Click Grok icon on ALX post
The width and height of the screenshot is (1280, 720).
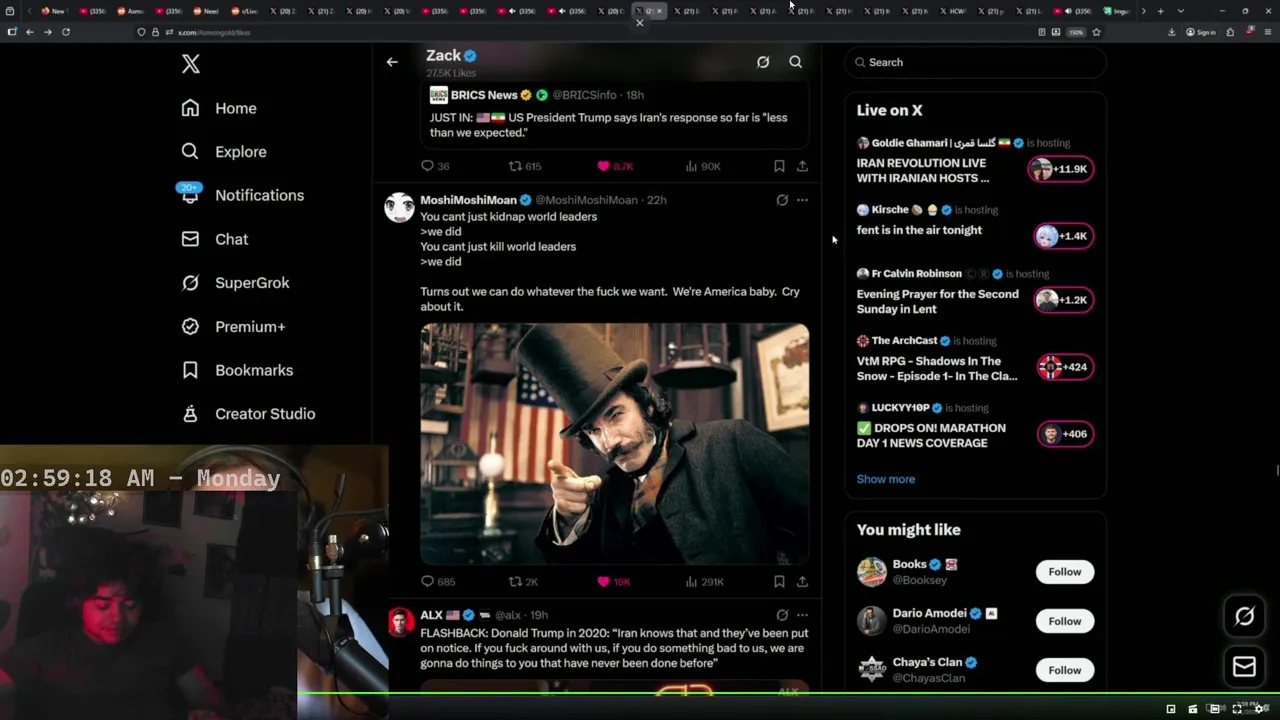(782, 615)
